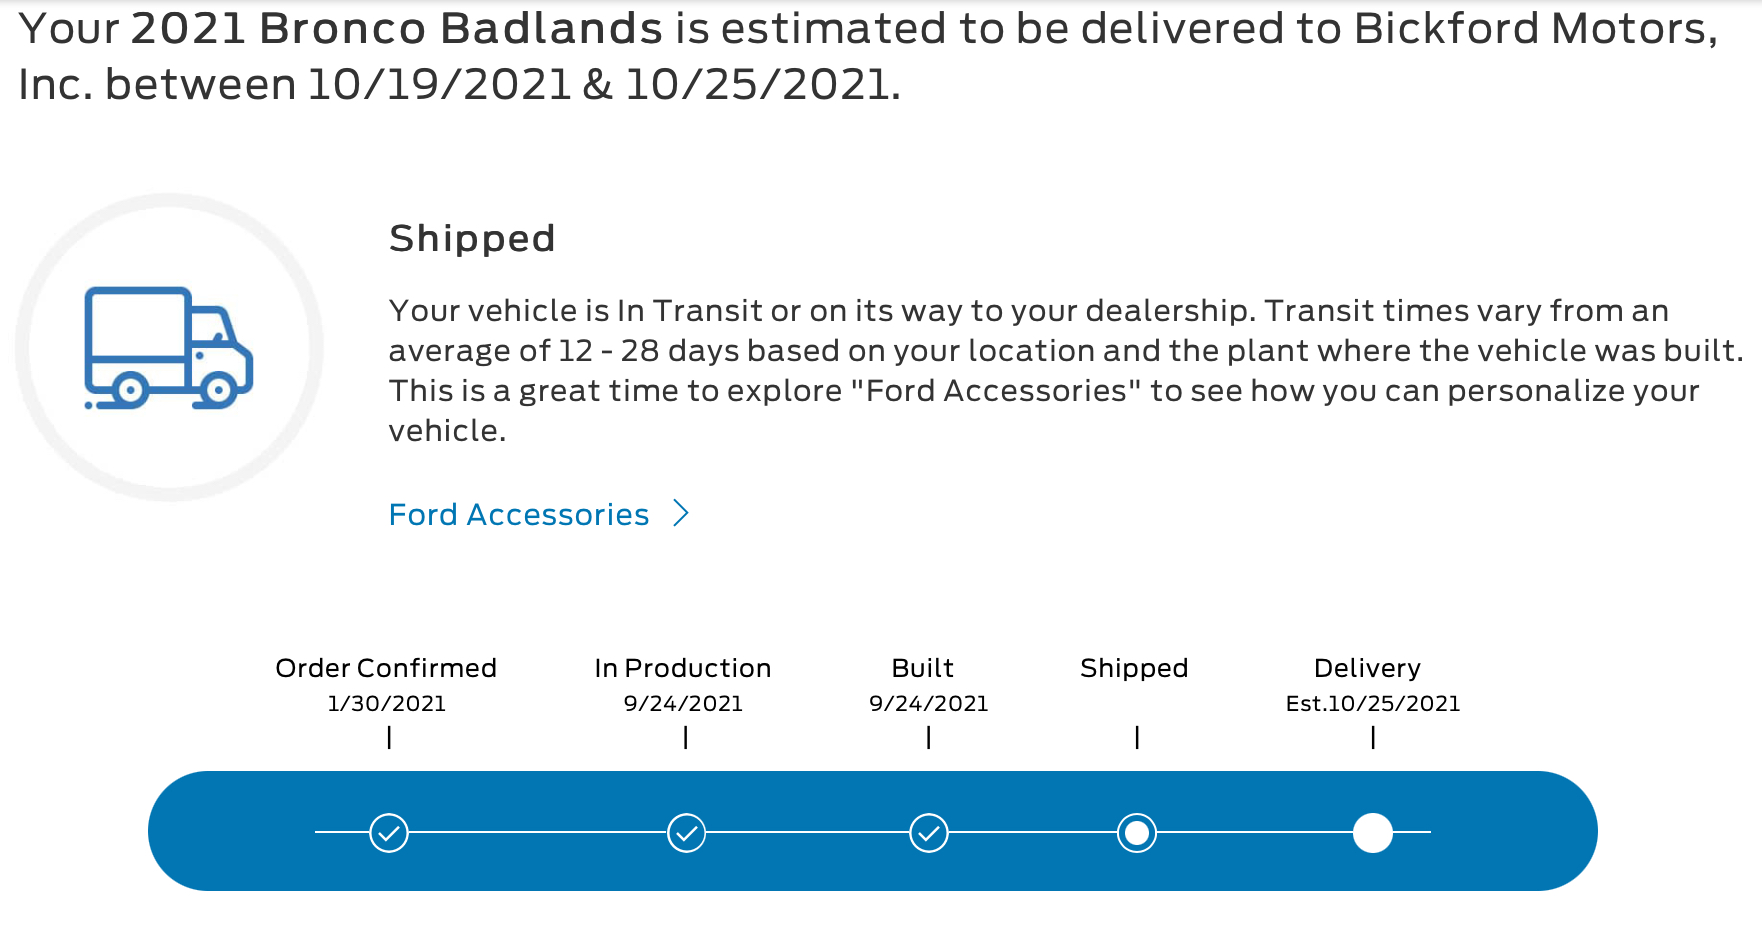Select the Shipped timeline label
Viewport: 1762px width, 938px height.
(x=1134, y=668)
